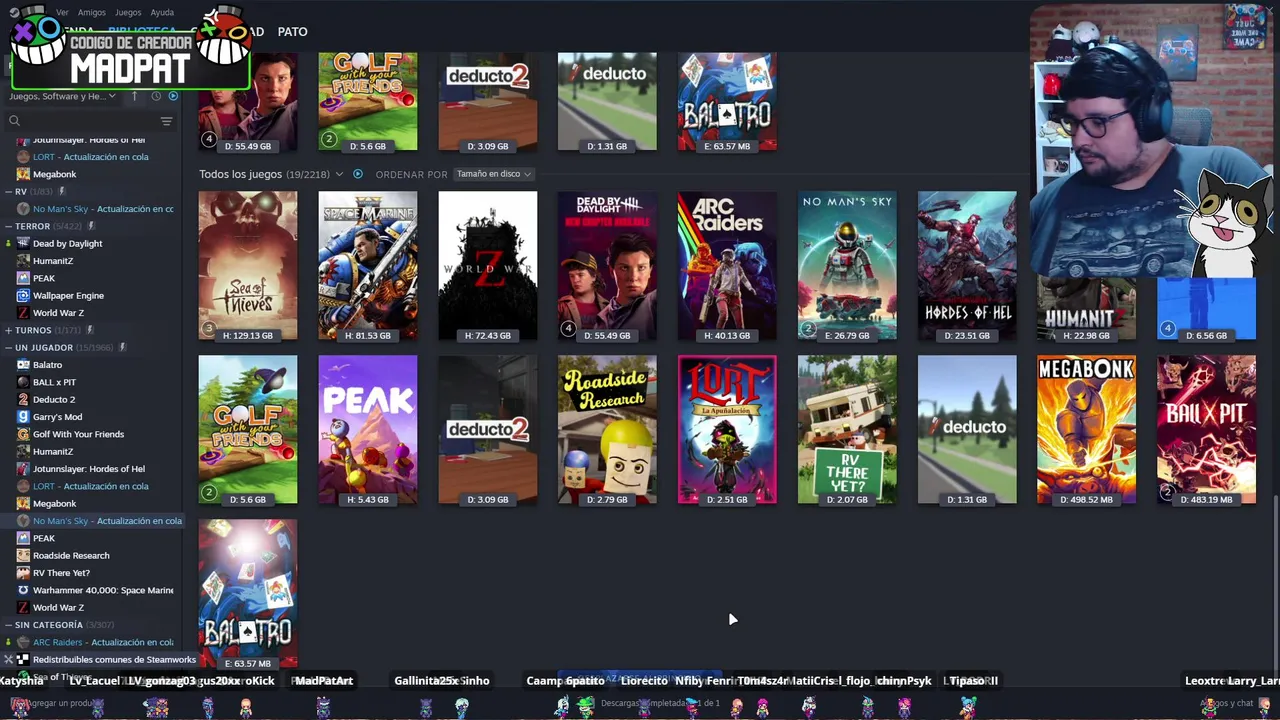Screen dimensions: 1280x720
Task: Click the library grid vertical scrollbar
Action: point(1275,585)
